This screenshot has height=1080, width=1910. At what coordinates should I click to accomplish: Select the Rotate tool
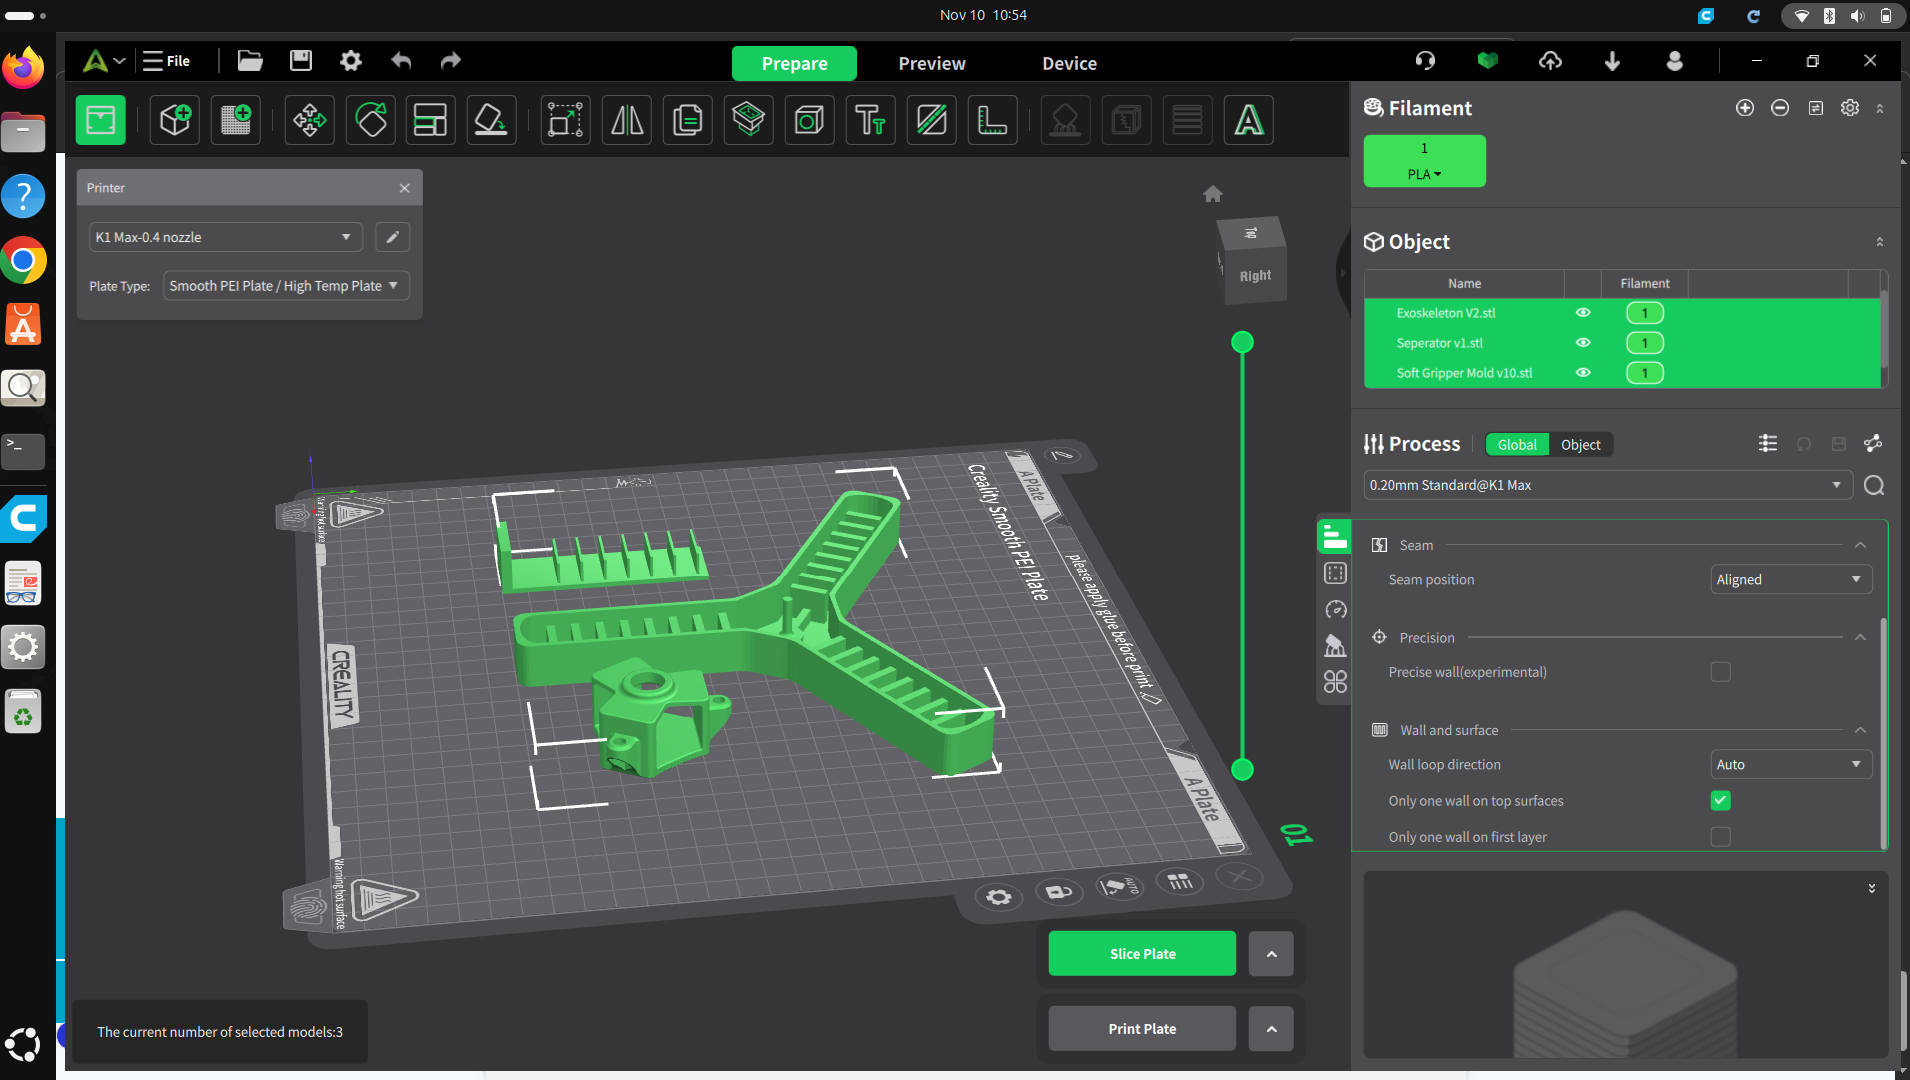(x=370, y=121)
